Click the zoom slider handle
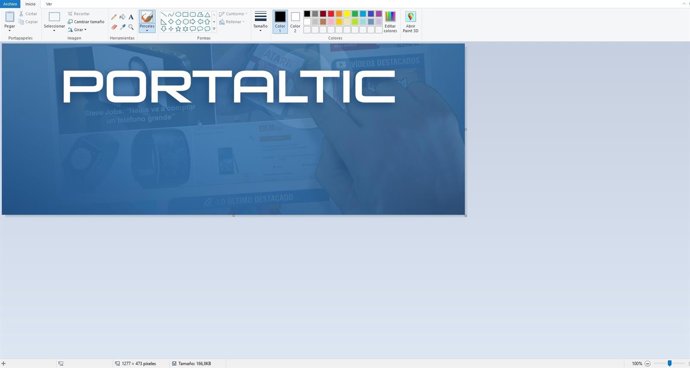The width and height of the screenshot is (690, 368). pos(669,363)
